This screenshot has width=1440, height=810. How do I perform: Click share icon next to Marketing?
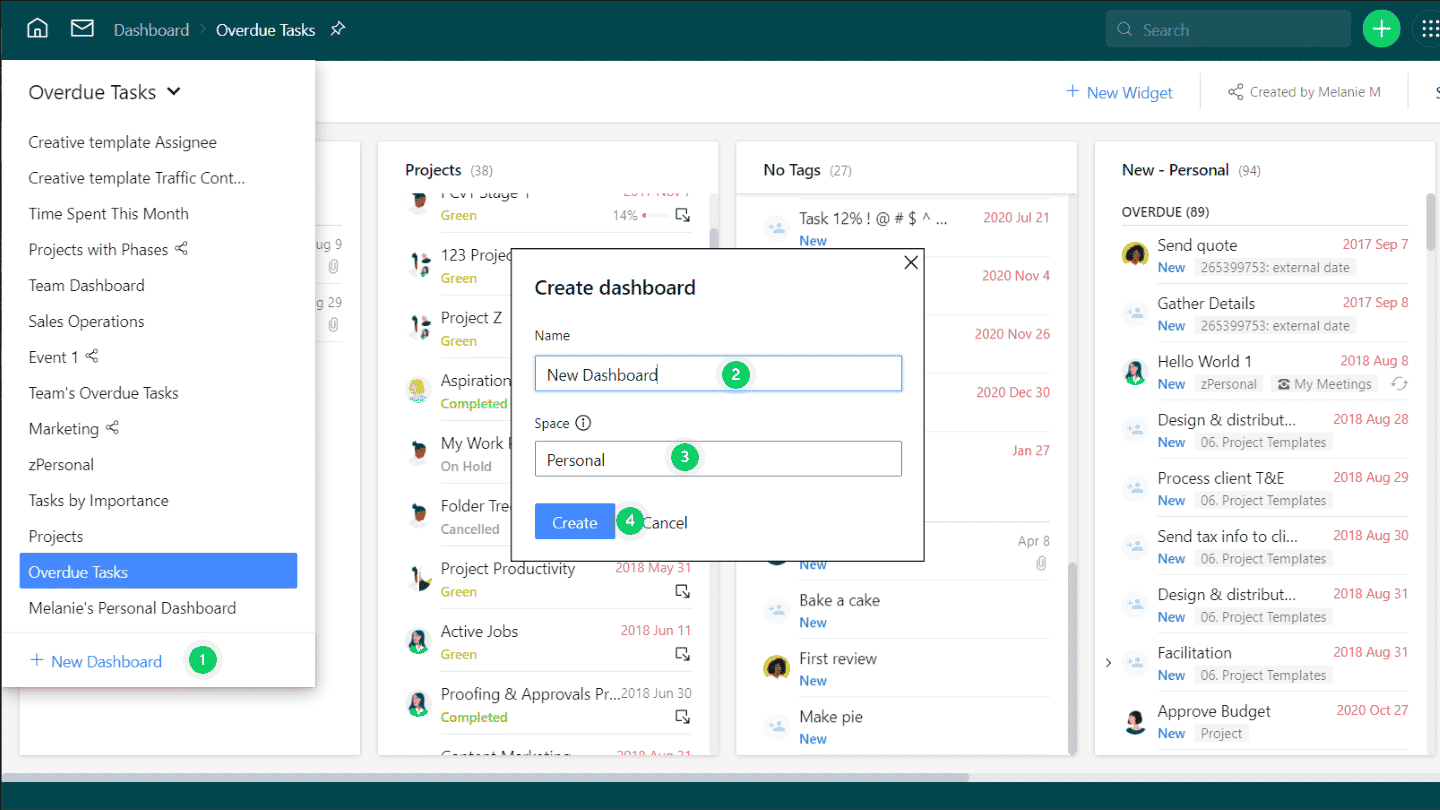tap(112, 428)
